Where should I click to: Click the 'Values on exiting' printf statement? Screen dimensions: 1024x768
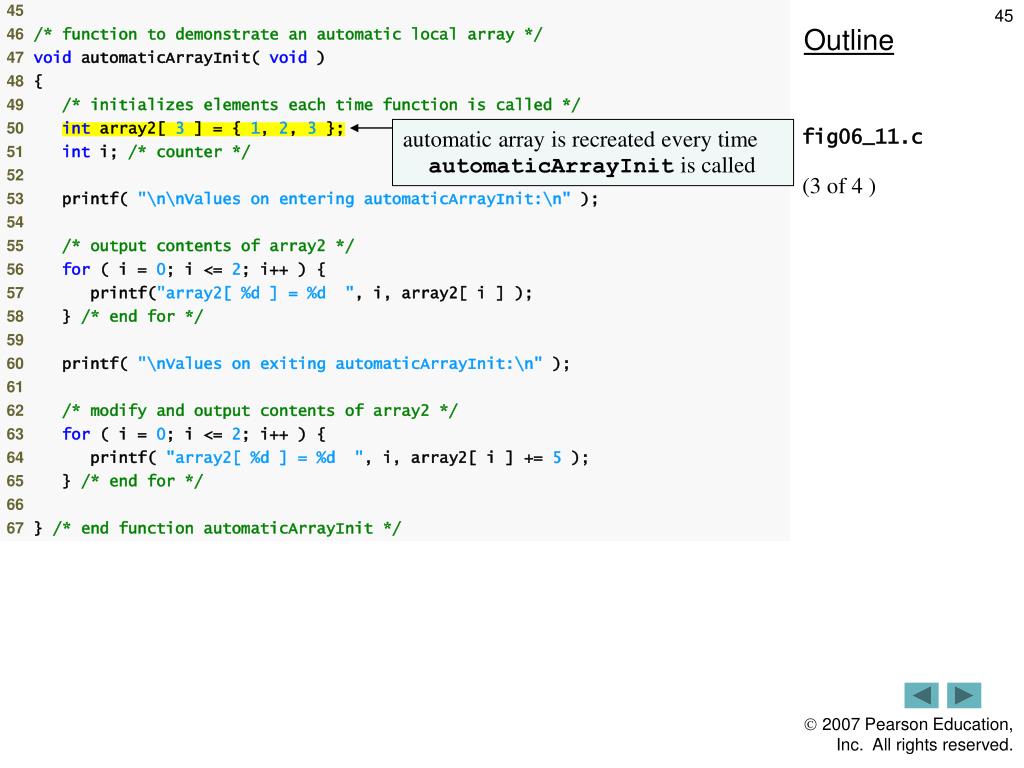click(x=316, y=363)
